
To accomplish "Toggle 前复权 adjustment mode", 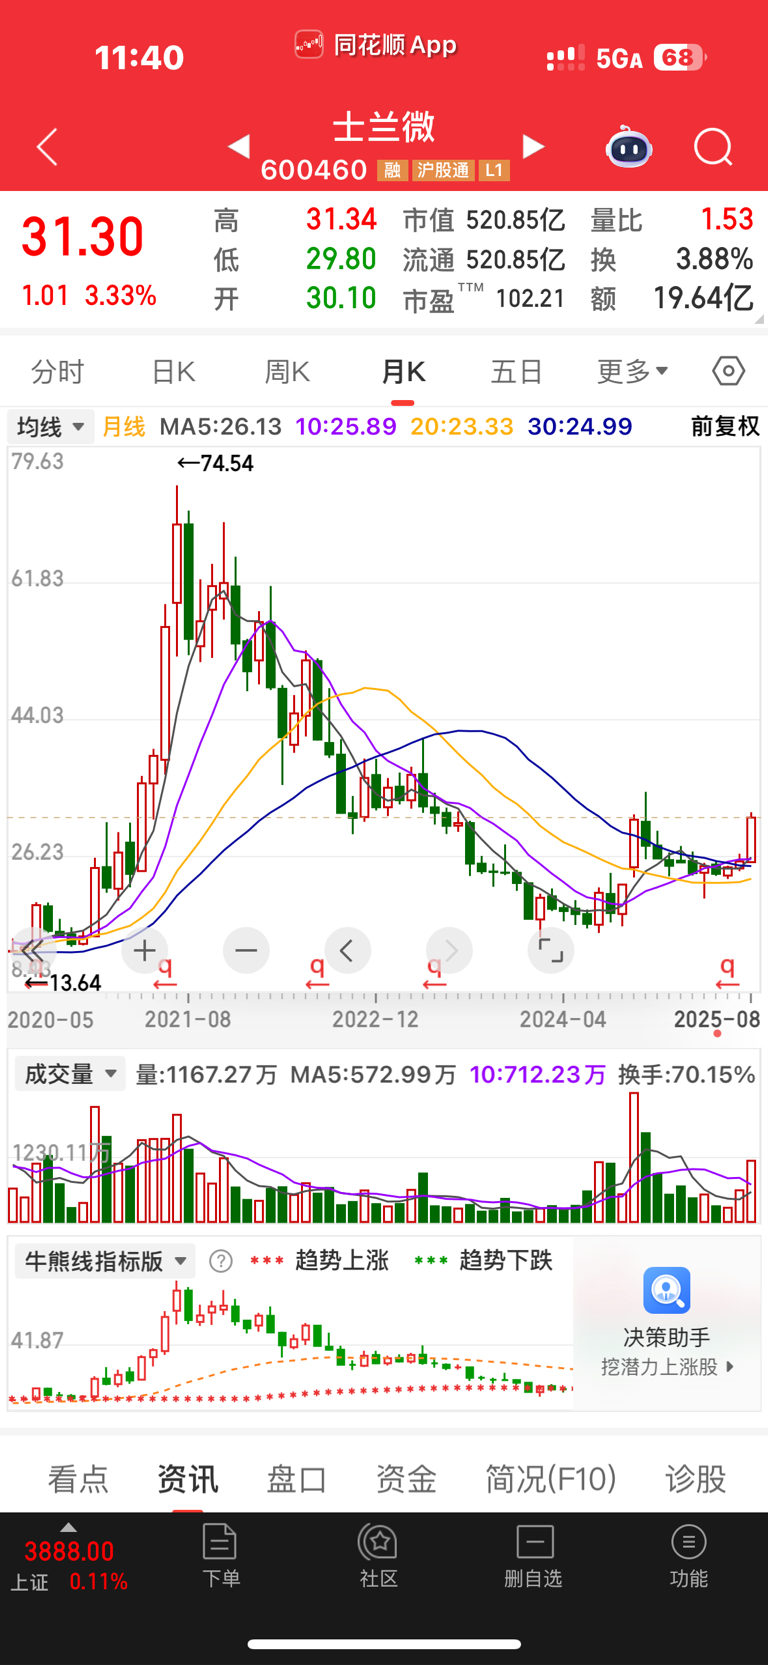I will click(725, 427).
